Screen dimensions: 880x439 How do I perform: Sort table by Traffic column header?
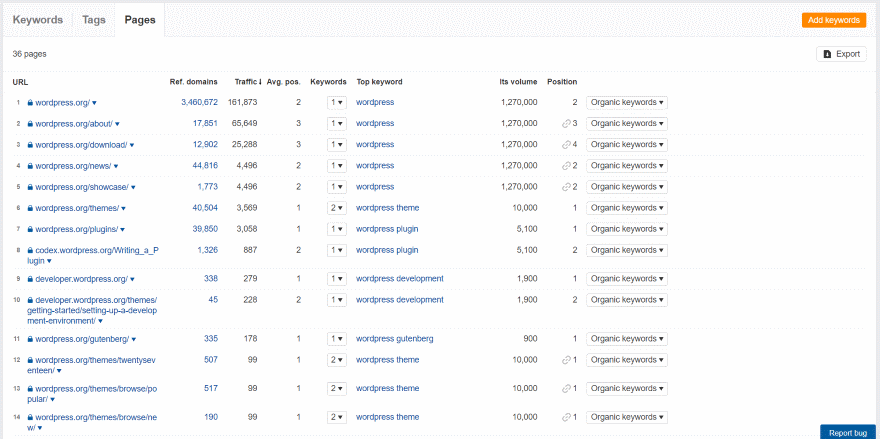(x=246, y=82)
